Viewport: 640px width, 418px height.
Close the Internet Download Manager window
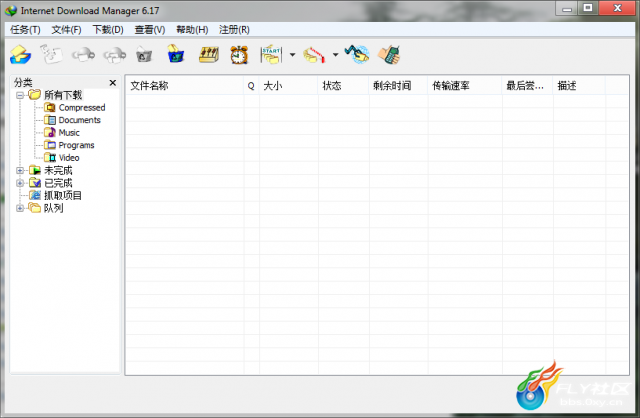(x=617, y=8)
